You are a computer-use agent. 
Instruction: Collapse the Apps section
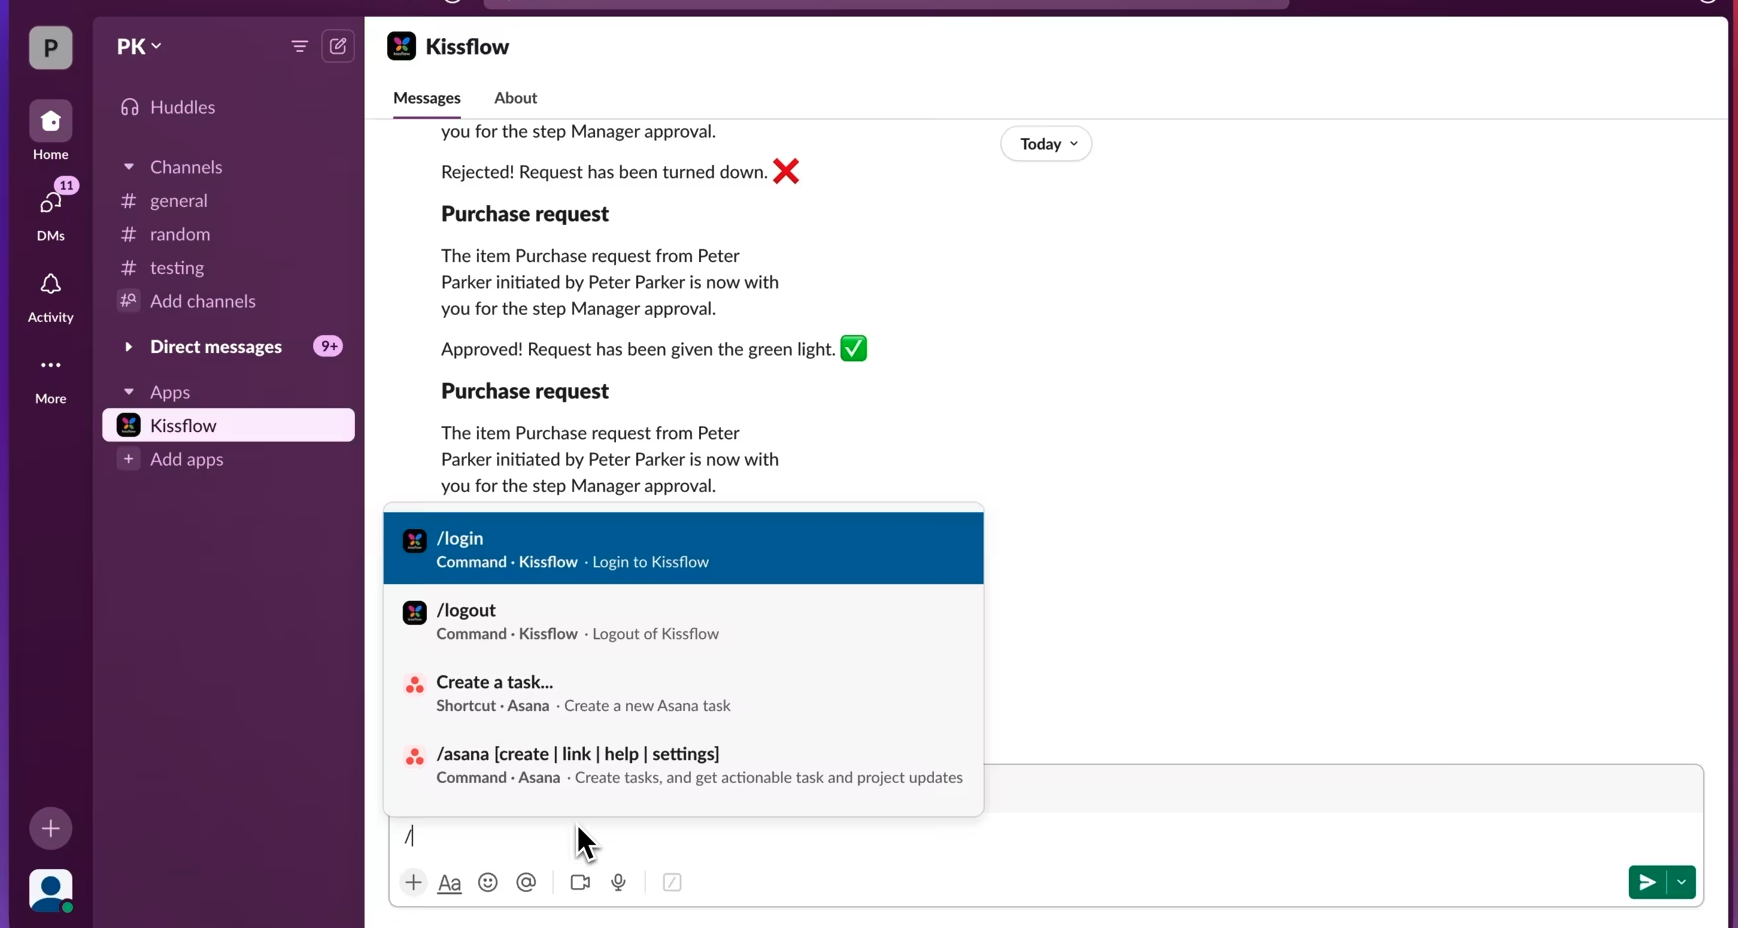click(x=129, y=392)
